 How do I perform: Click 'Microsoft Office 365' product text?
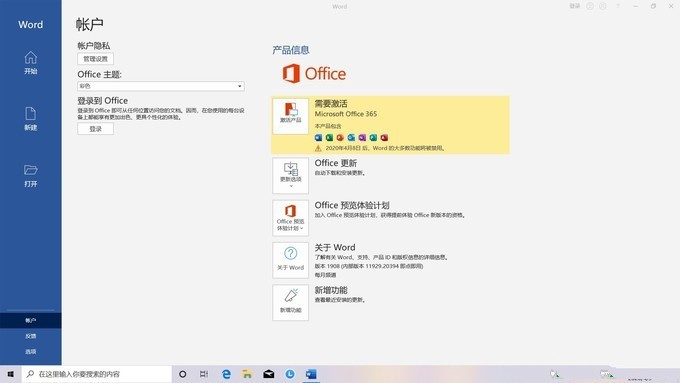[346, 114]
